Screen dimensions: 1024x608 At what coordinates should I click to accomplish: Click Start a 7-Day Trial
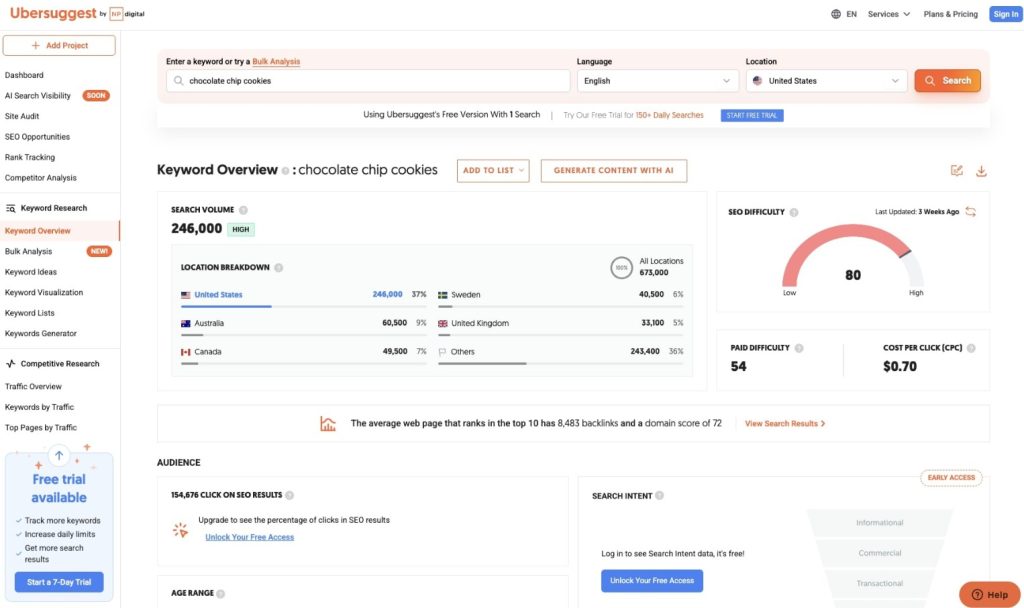tap(59, 582)
